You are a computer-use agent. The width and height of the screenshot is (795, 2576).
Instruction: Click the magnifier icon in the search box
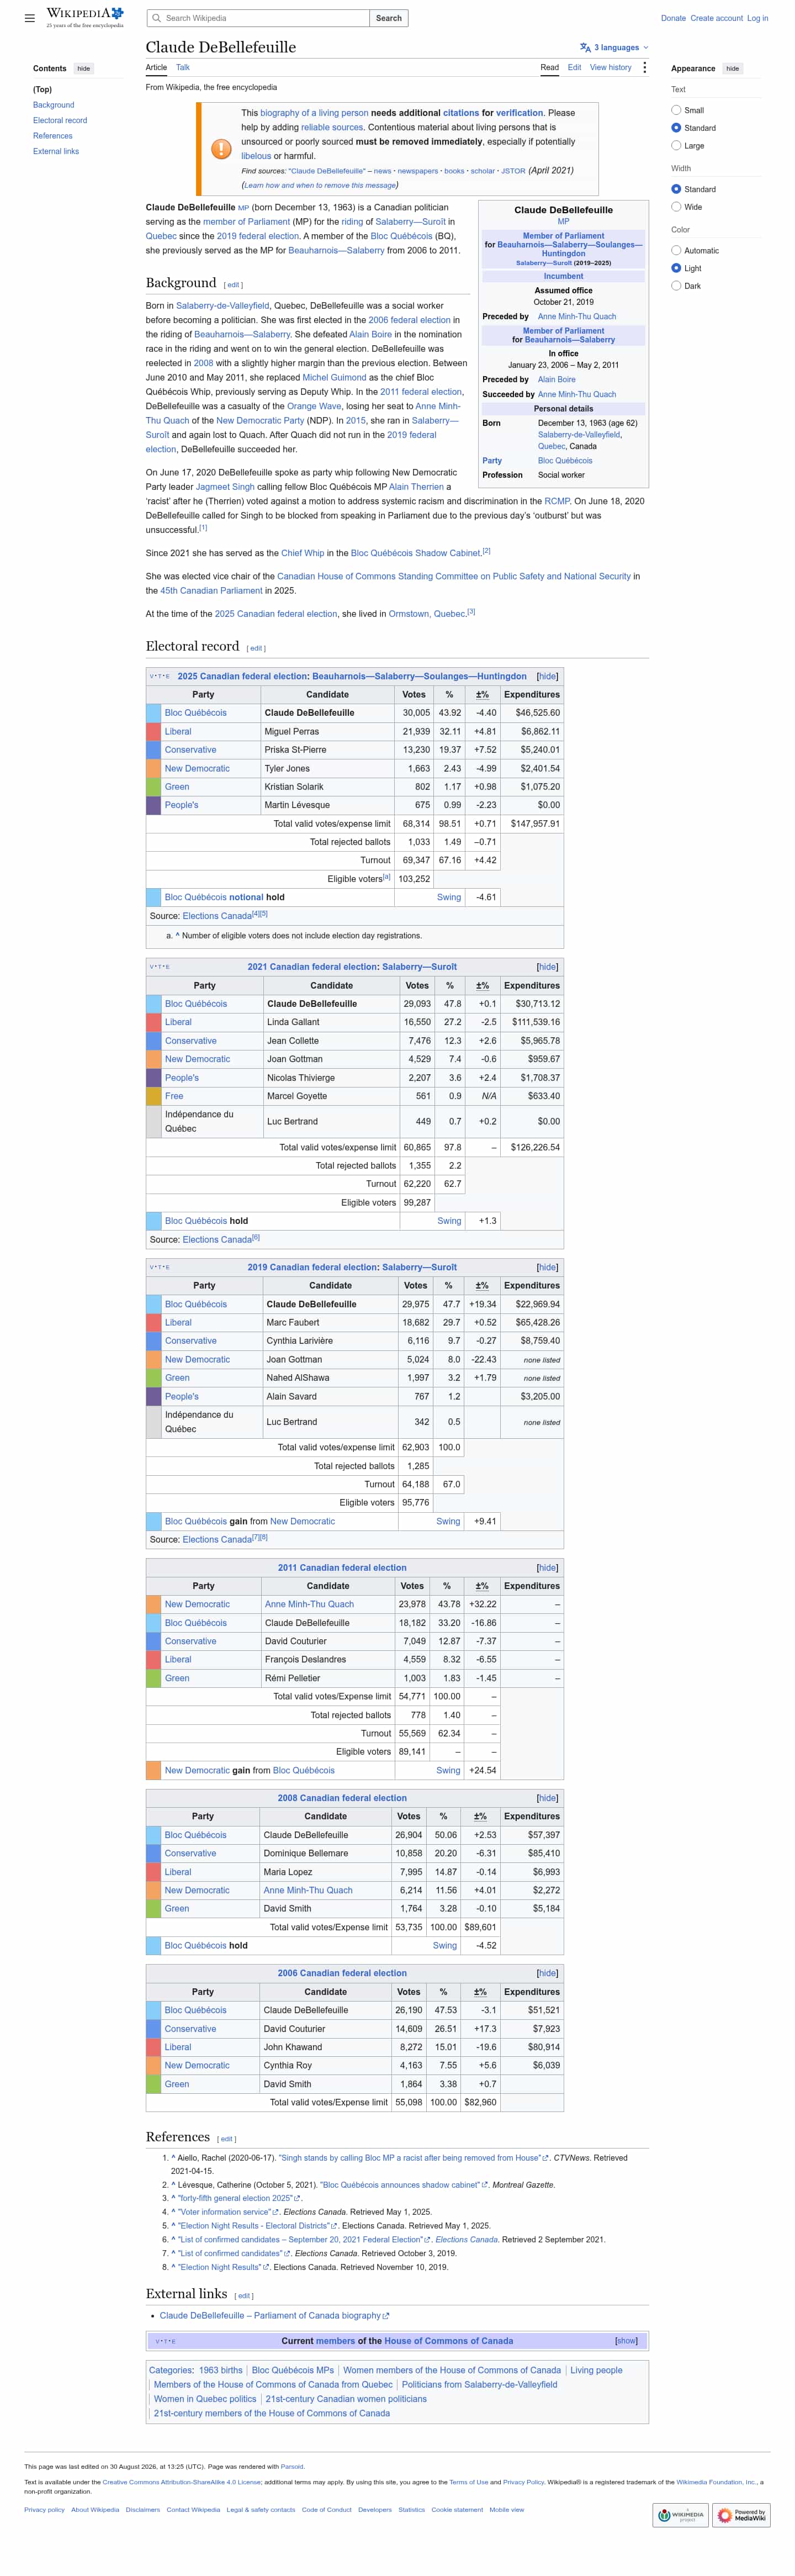coord(156,18)
